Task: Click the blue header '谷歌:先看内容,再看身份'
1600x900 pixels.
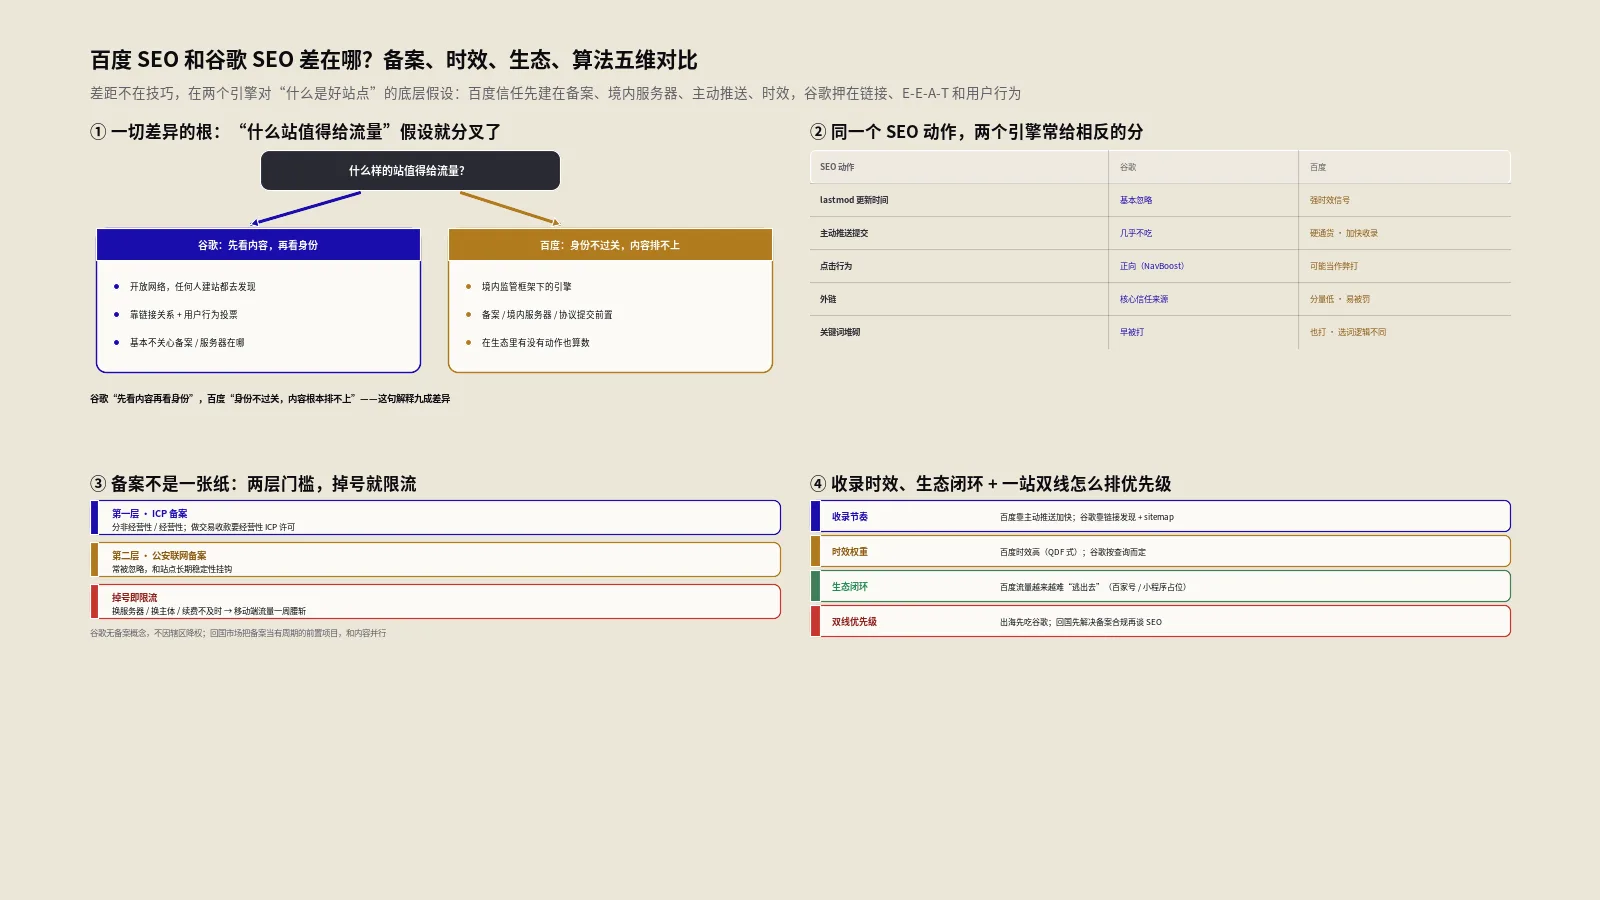Action: [258, 245]
